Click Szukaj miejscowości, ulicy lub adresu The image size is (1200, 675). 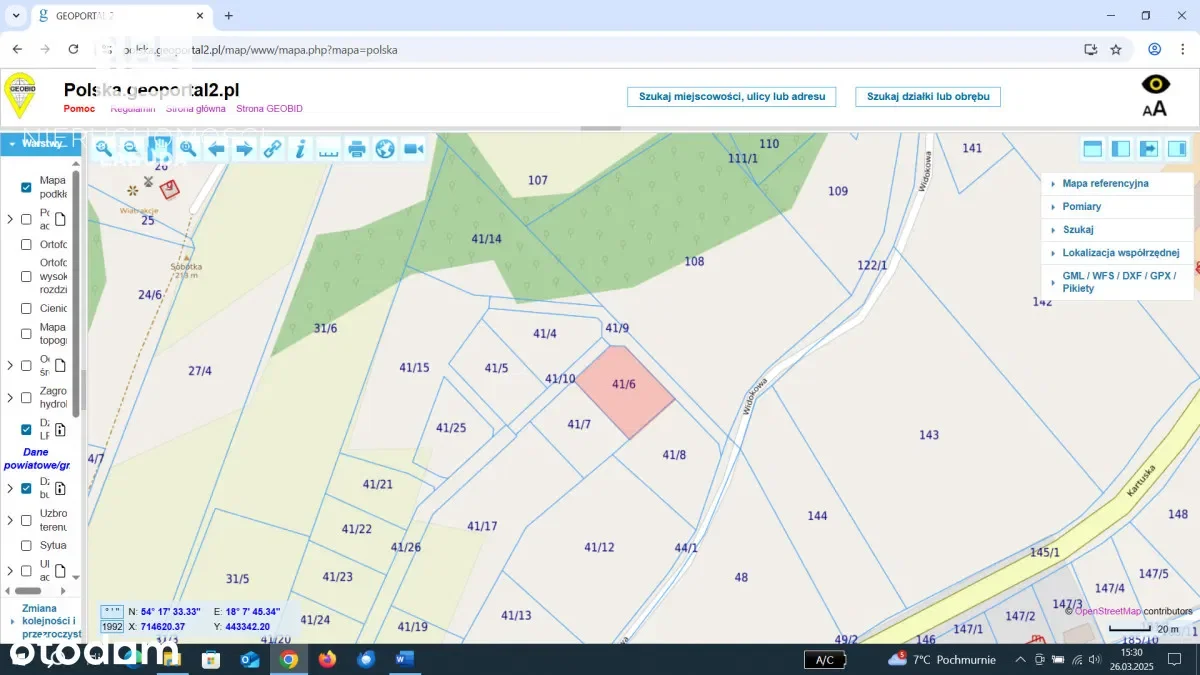point(731,96)
